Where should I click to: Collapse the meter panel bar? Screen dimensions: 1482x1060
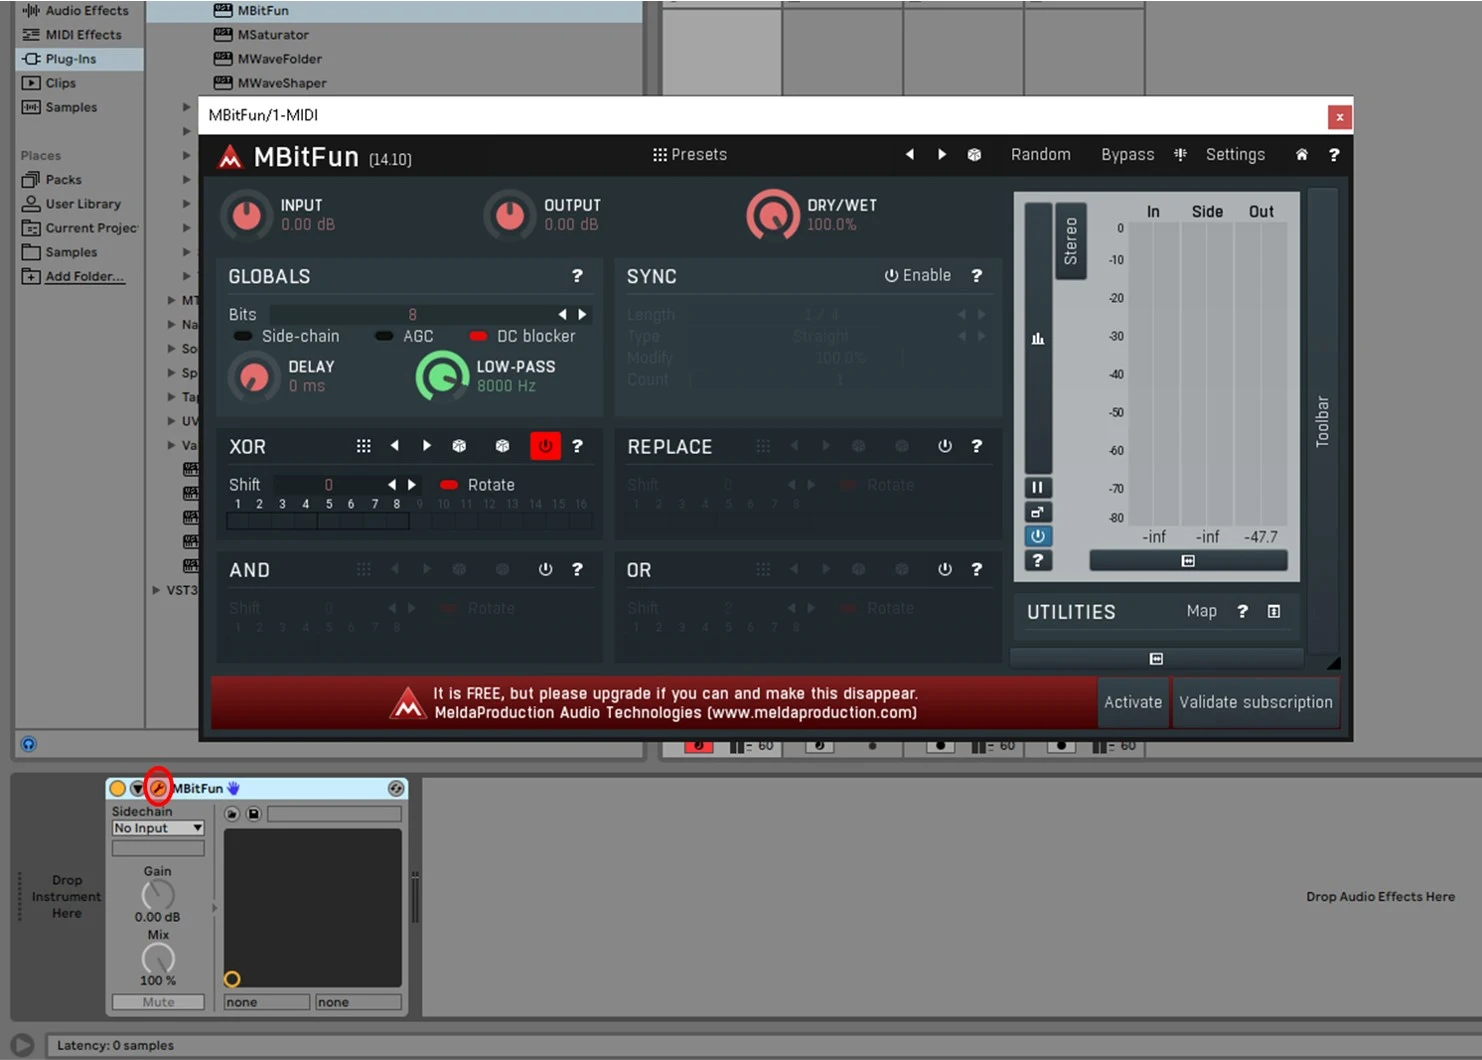coord(1188,561)
